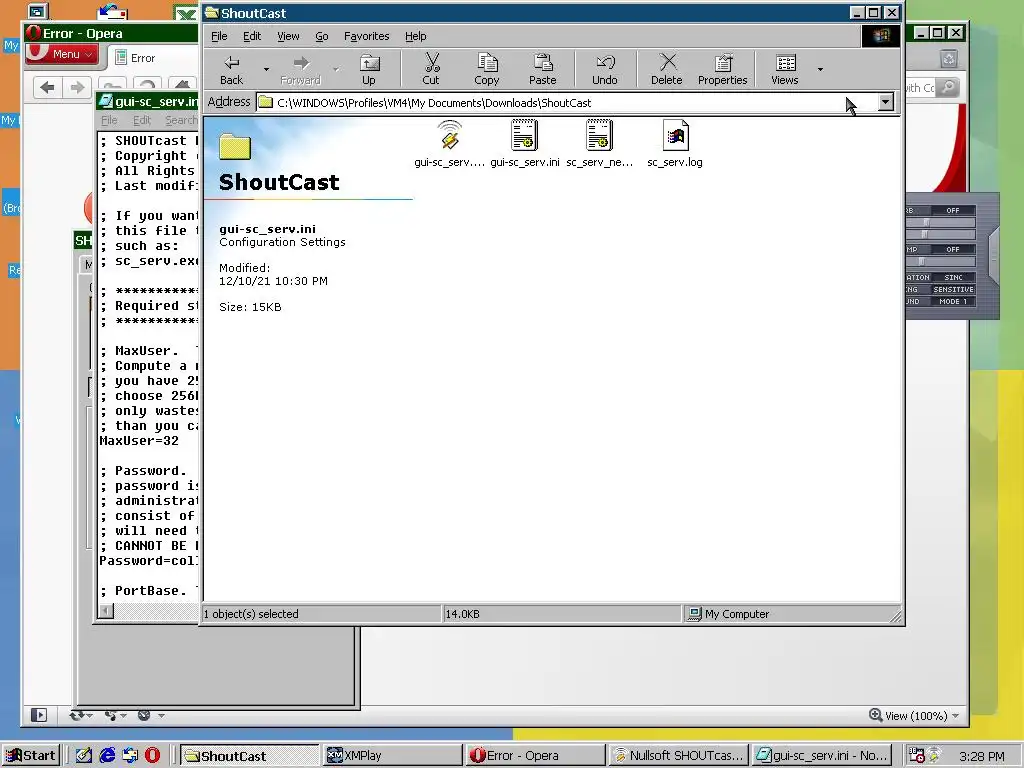Click the Opera quick launch icon
Viewport: 1024px width, 768px height.
point(152,756)
